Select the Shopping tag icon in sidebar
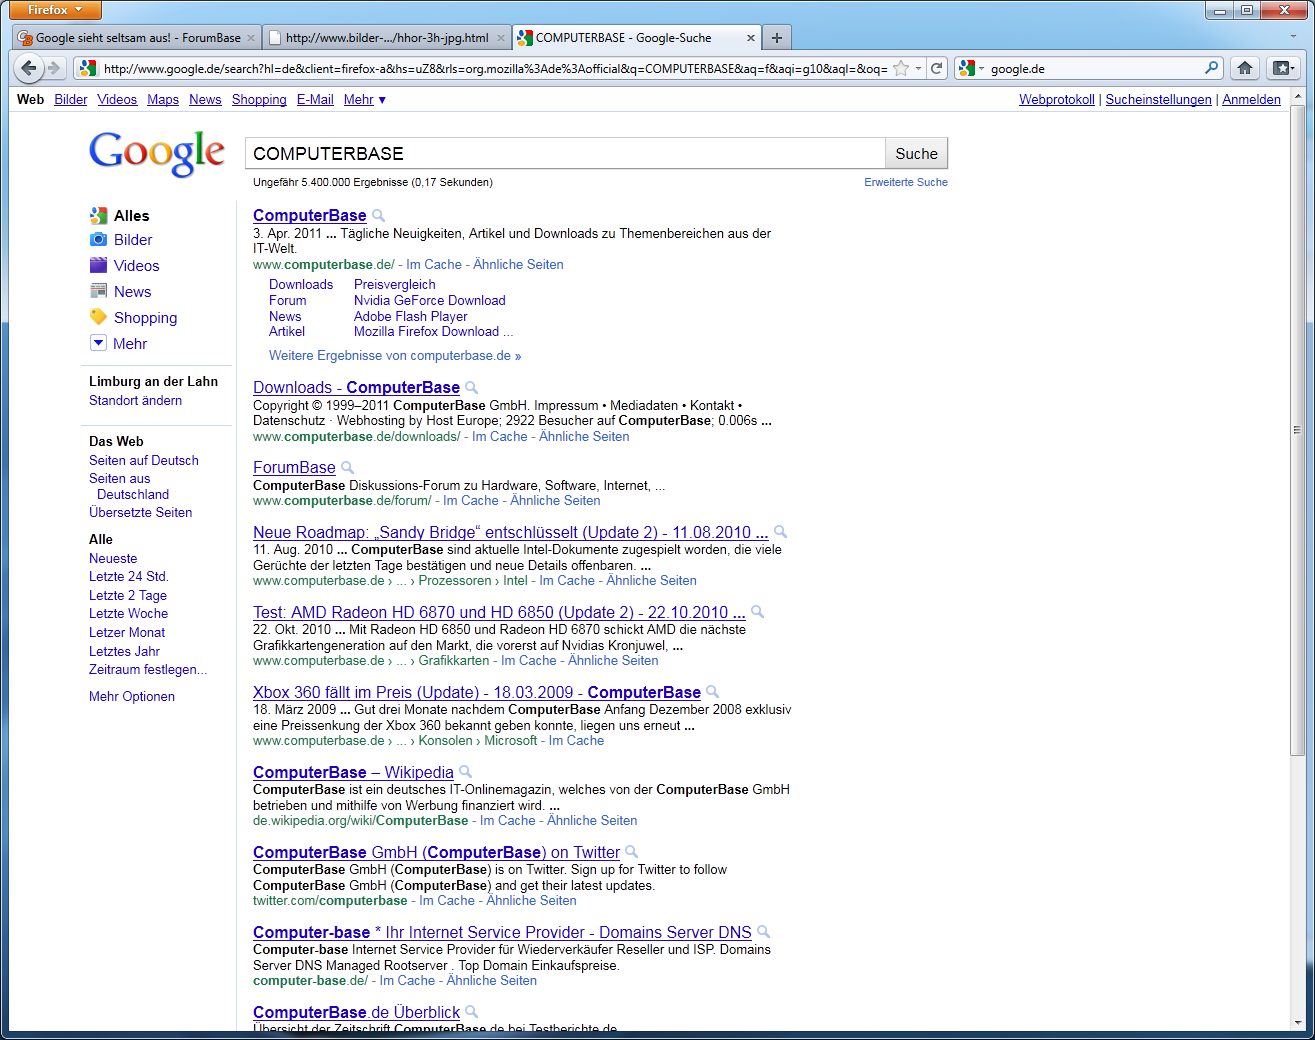1315x1040 pixels. (x=98, y=317)
